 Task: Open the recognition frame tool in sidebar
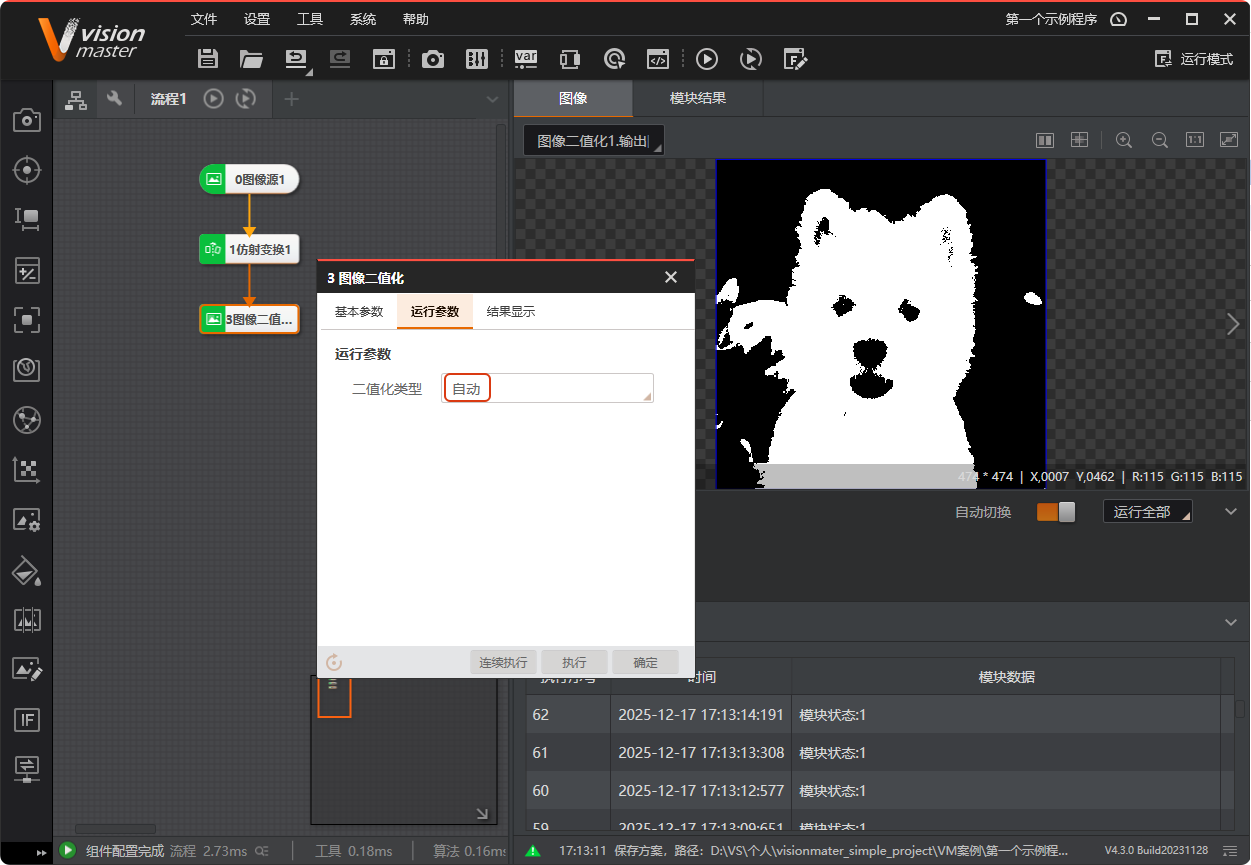(26, 320)
